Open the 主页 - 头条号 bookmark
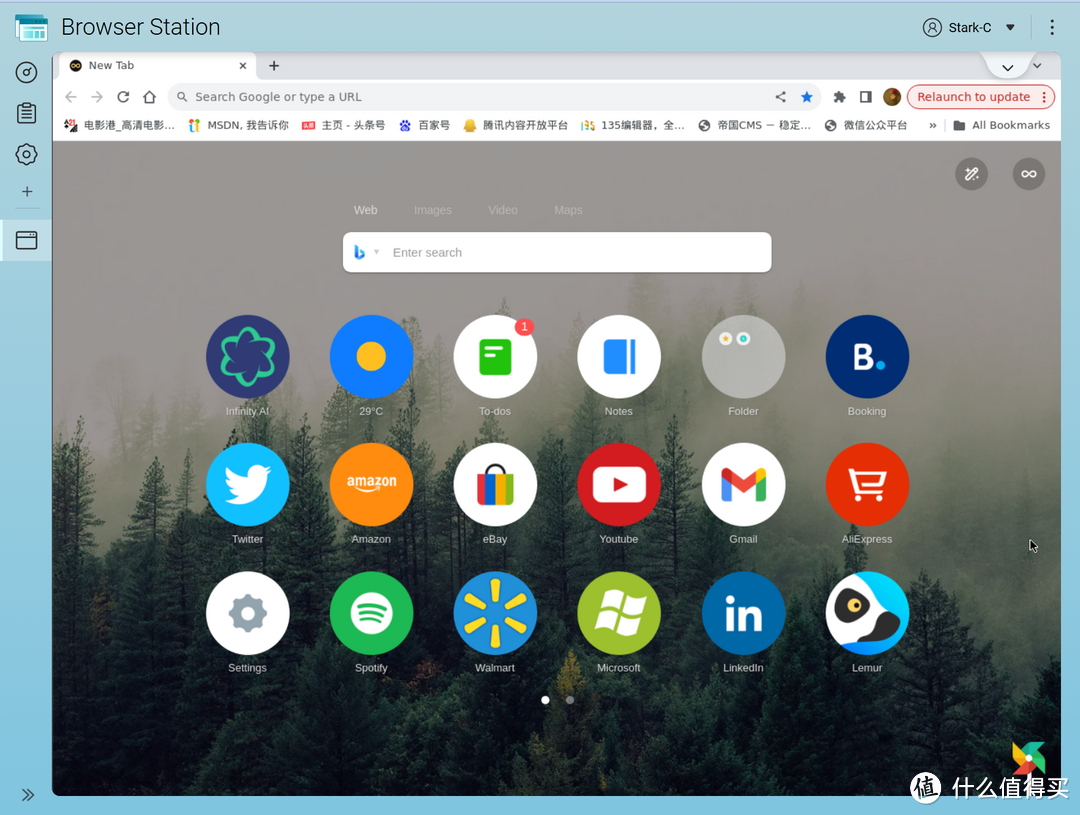 [344, 125]
